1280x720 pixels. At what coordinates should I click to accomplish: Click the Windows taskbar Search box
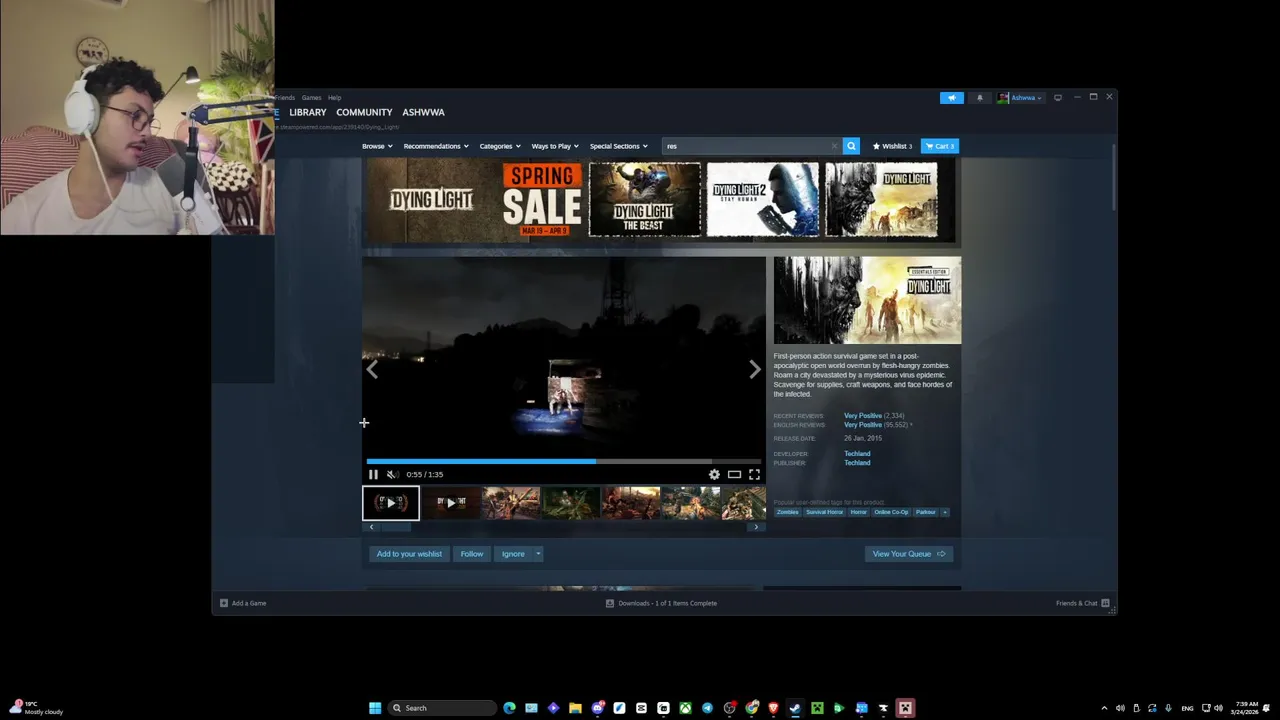tap(442, 708)
